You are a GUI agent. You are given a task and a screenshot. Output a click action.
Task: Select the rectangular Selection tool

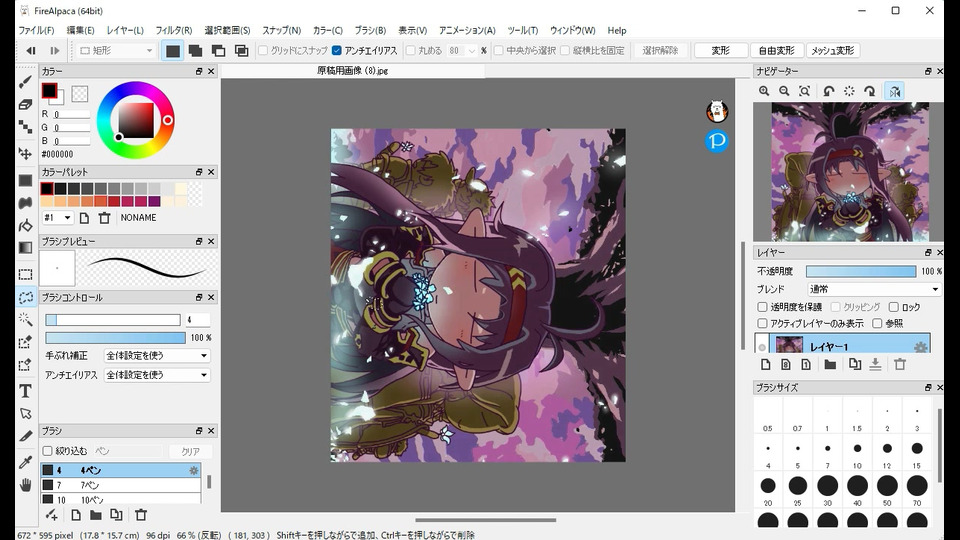25,274
